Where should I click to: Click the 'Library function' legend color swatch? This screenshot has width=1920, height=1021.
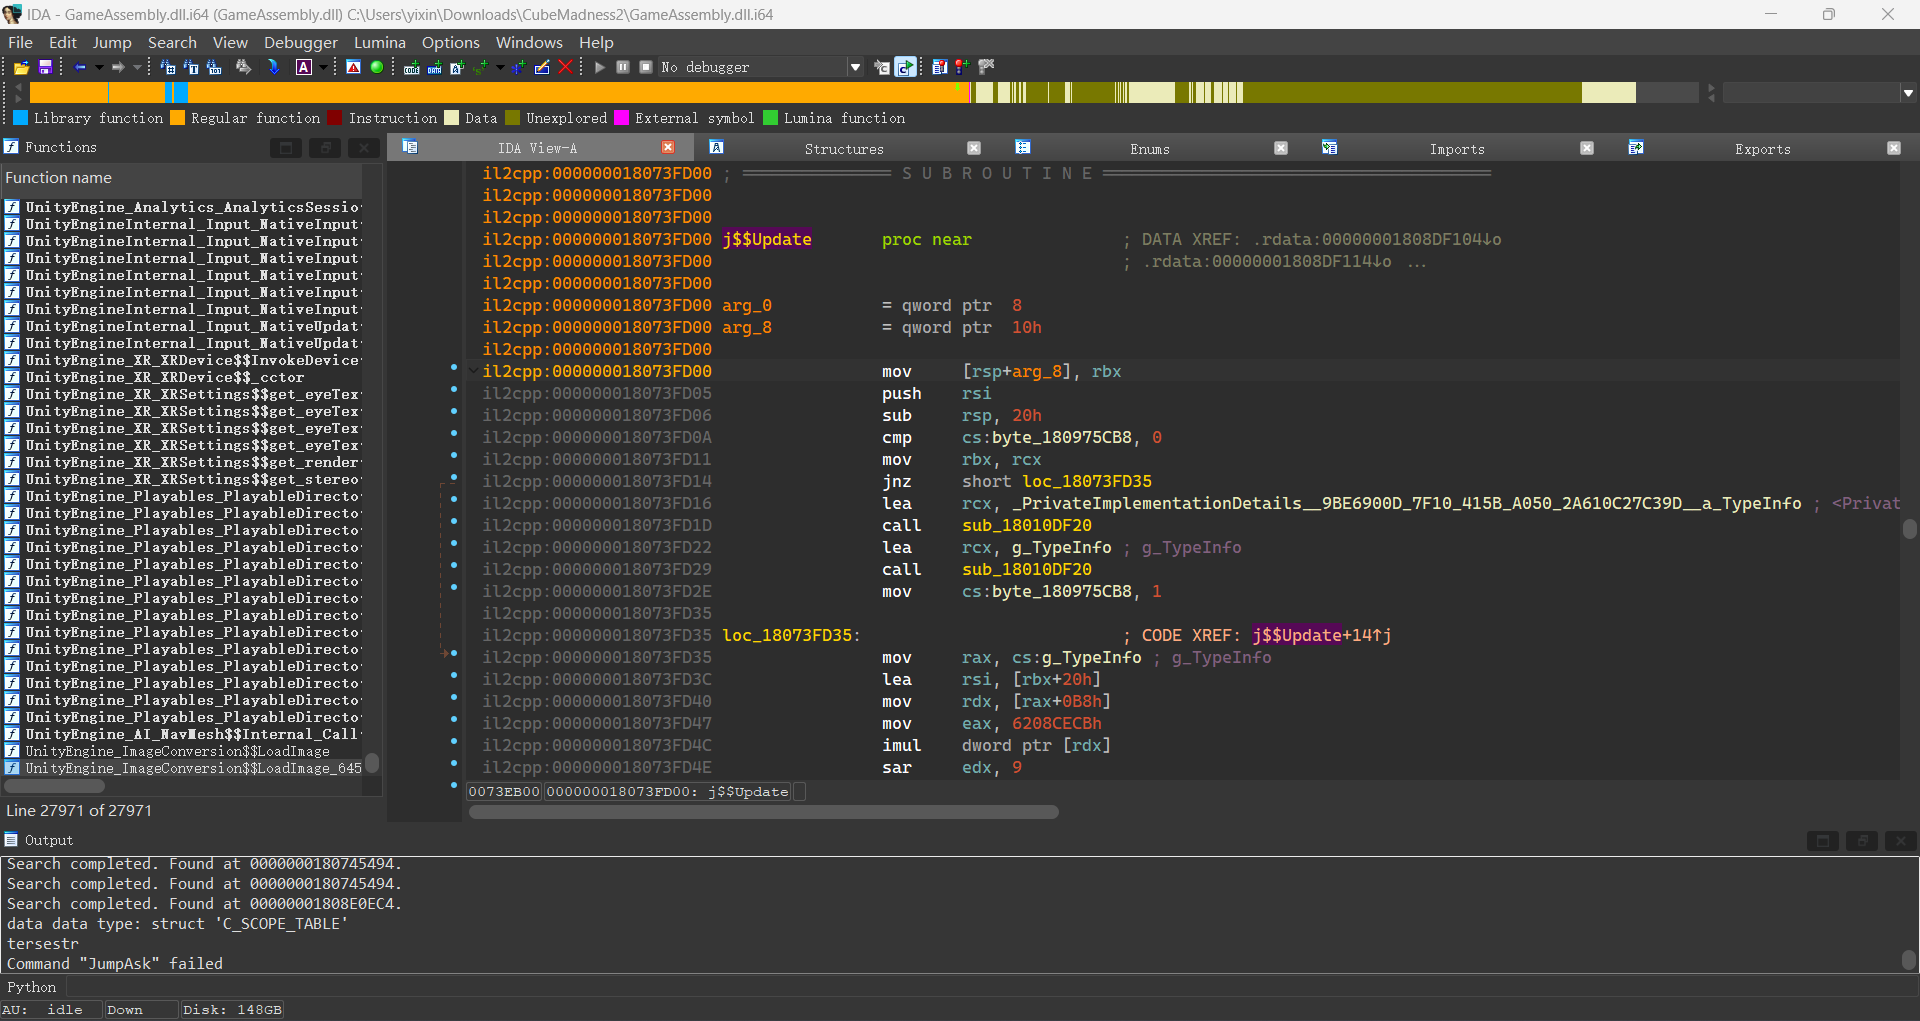[x=20, y=118]
